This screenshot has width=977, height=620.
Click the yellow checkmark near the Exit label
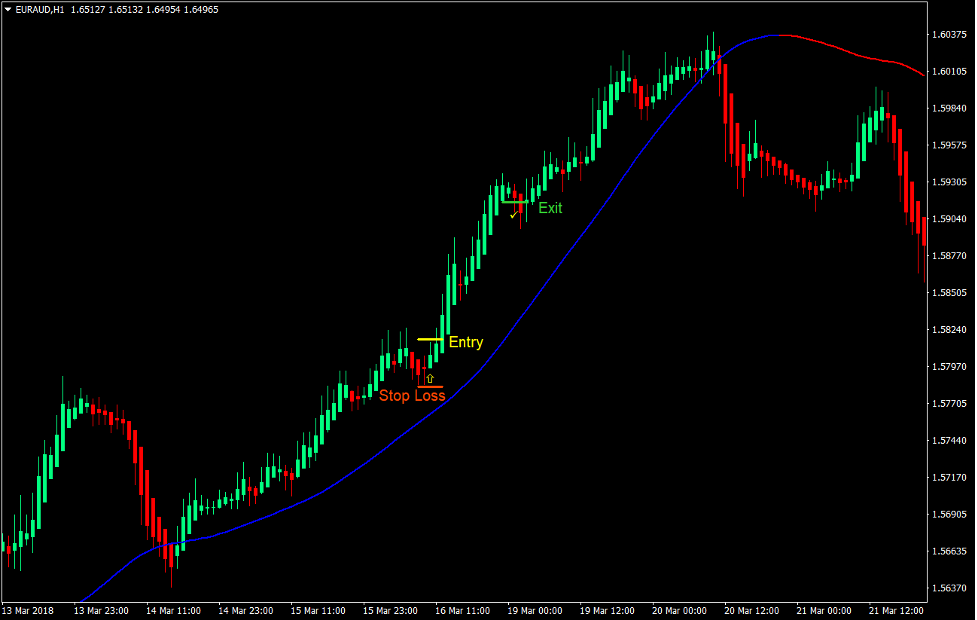513,214
